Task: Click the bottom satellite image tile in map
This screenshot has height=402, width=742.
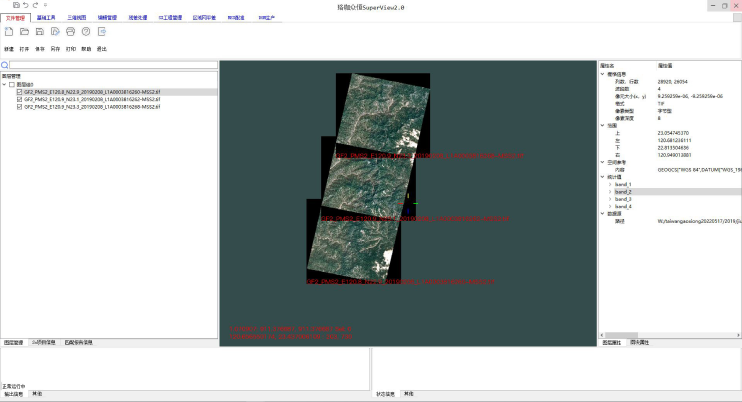Action: coord(353,244)
